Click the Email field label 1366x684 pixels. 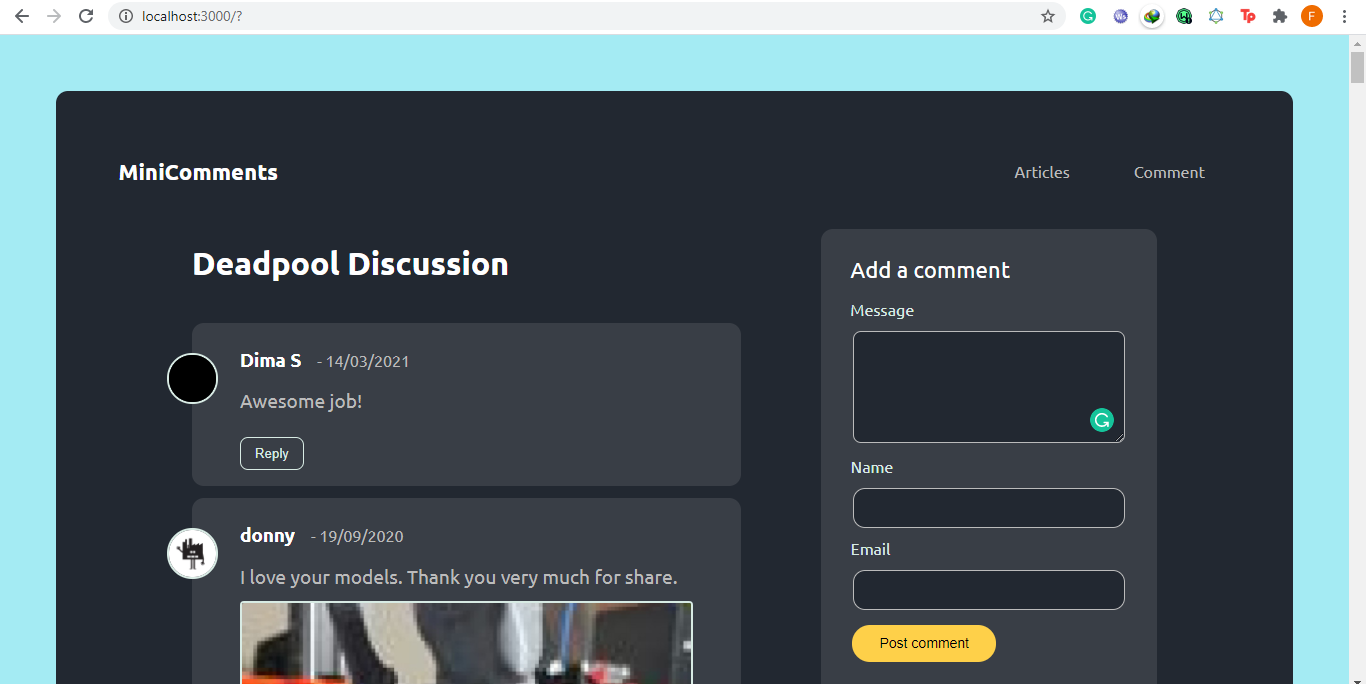pyautogui.click(x=870, y=549)
